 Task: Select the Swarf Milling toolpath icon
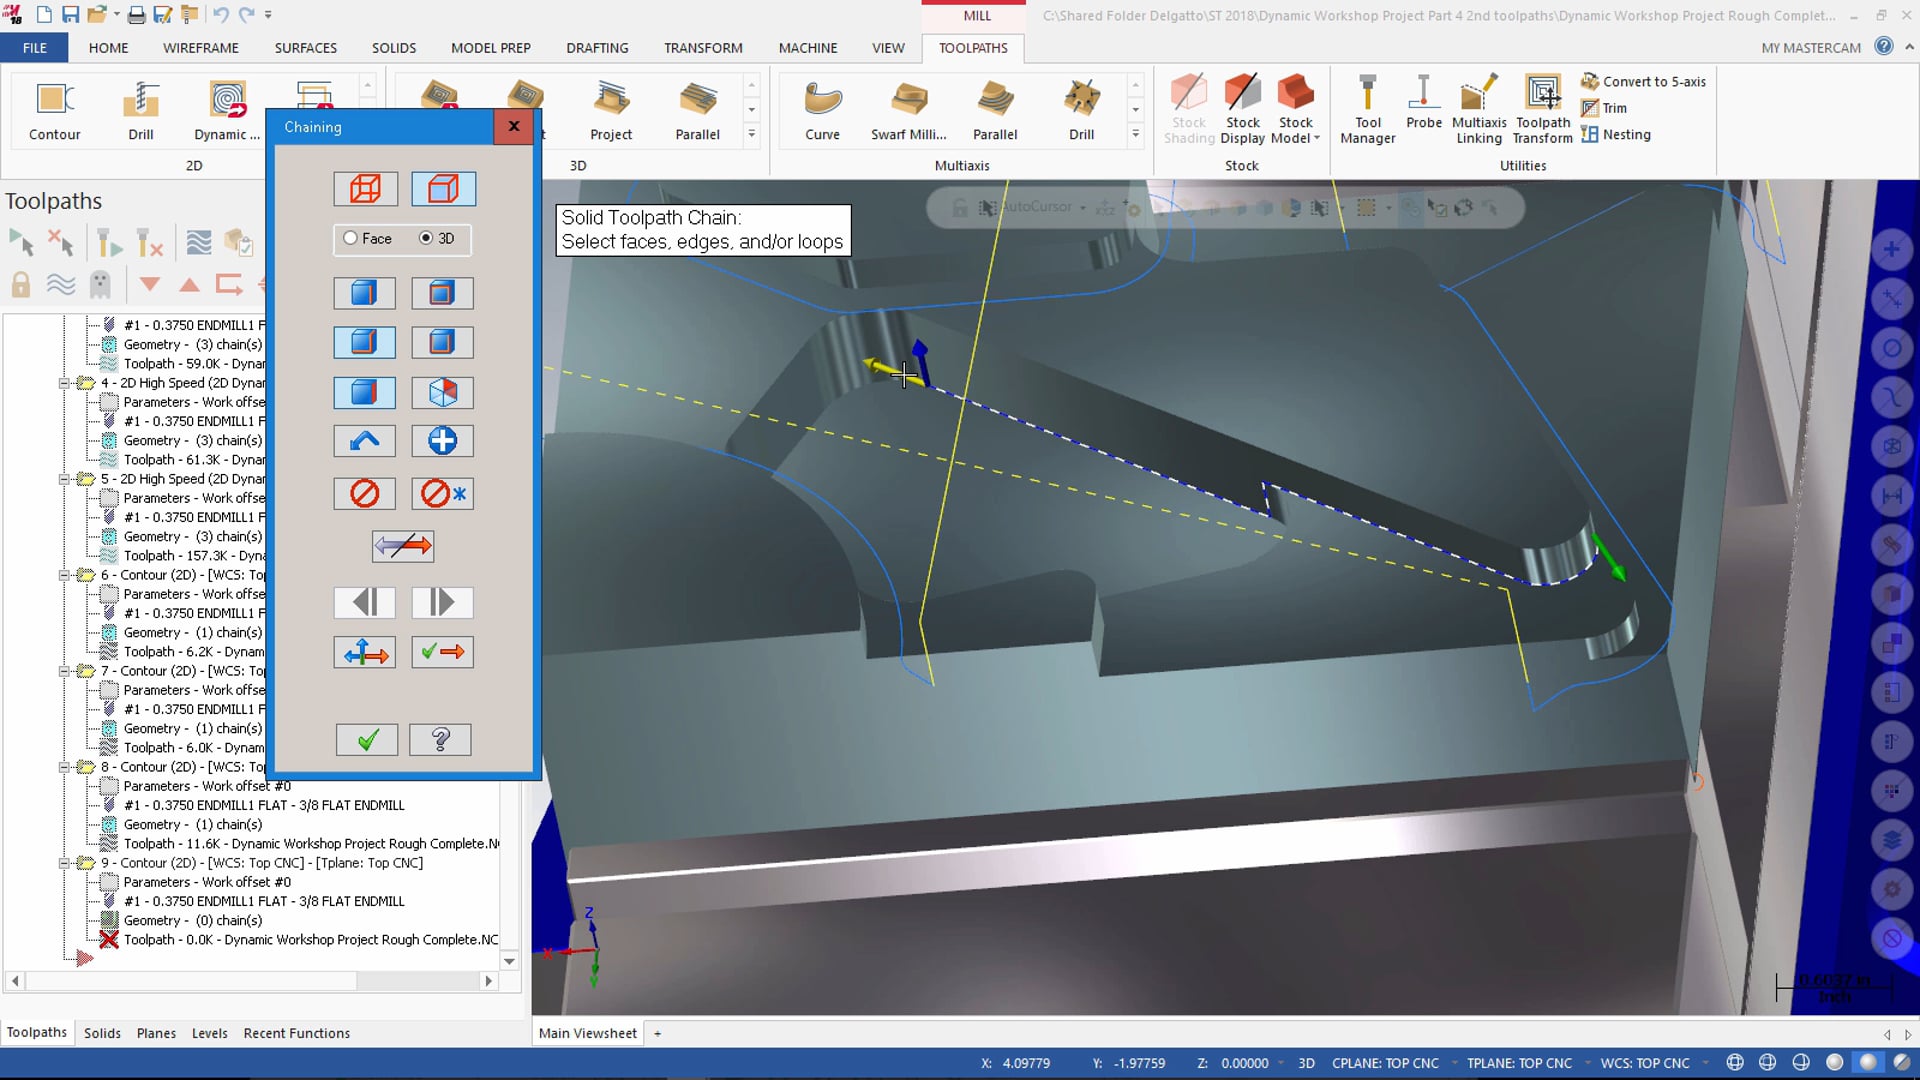click(x=908, y=110)
